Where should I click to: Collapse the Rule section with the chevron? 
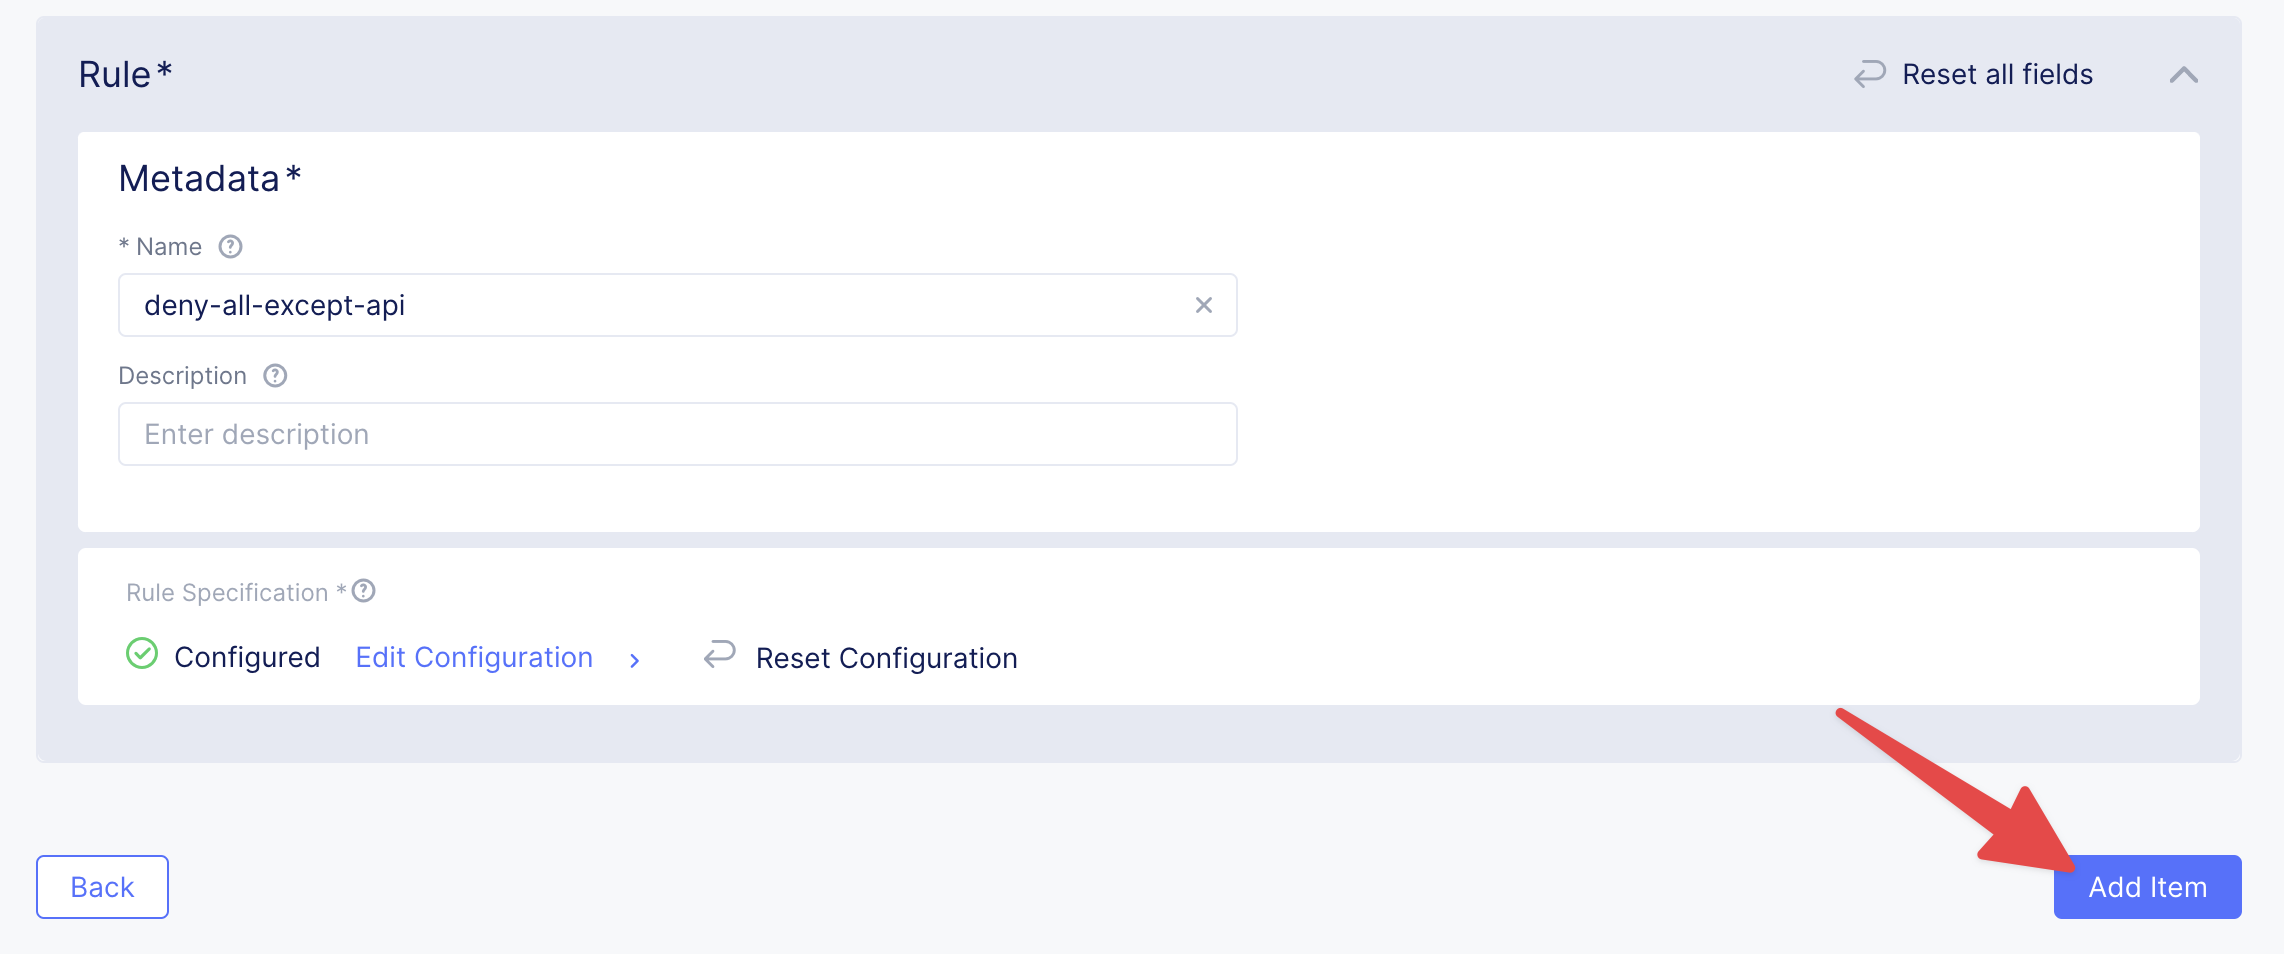[2183, 75]
